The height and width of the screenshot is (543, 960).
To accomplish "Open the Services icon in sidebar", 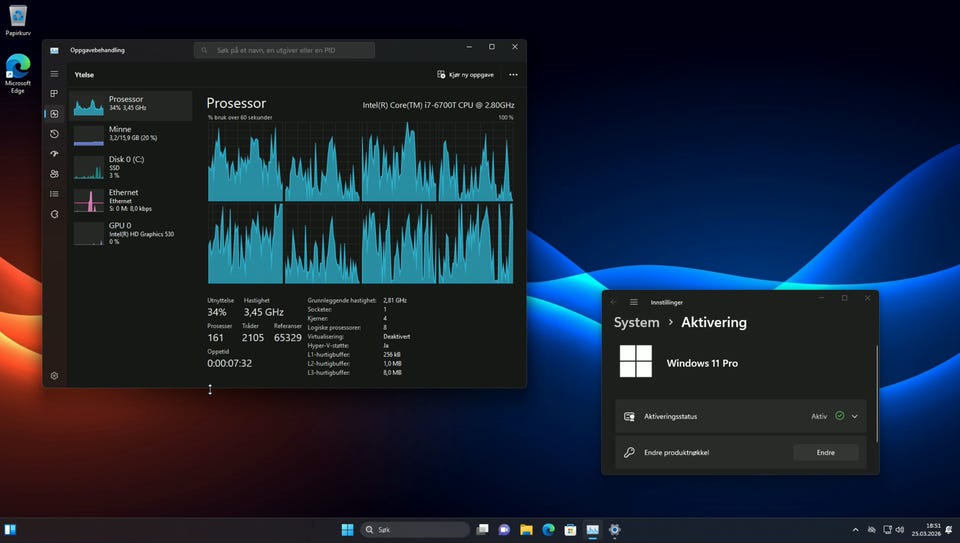I will pos(54,214).
